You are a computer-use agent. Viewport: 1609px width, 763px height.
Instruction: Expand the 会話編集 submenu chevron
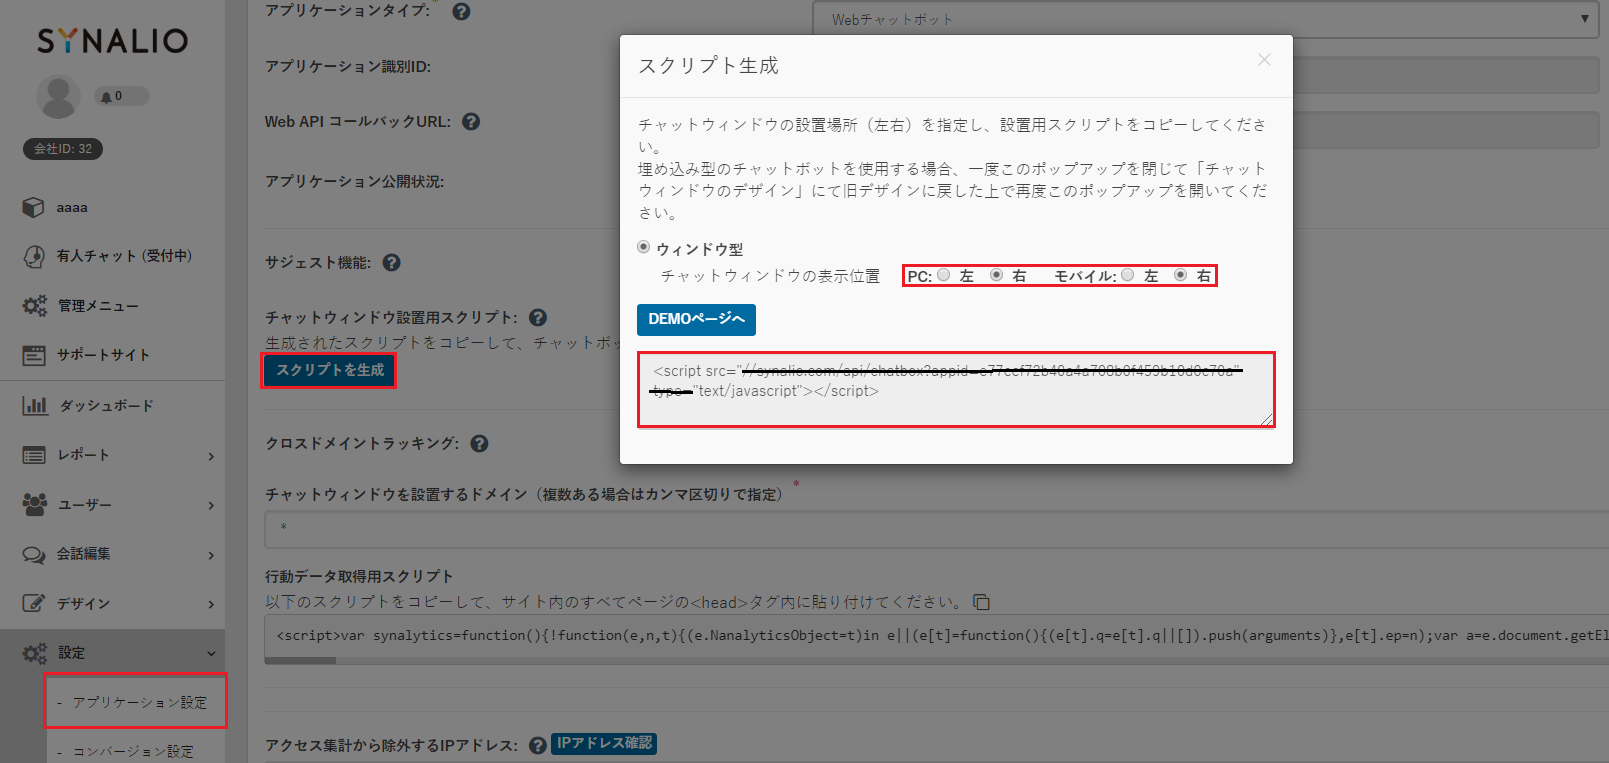tap(211, 555)
